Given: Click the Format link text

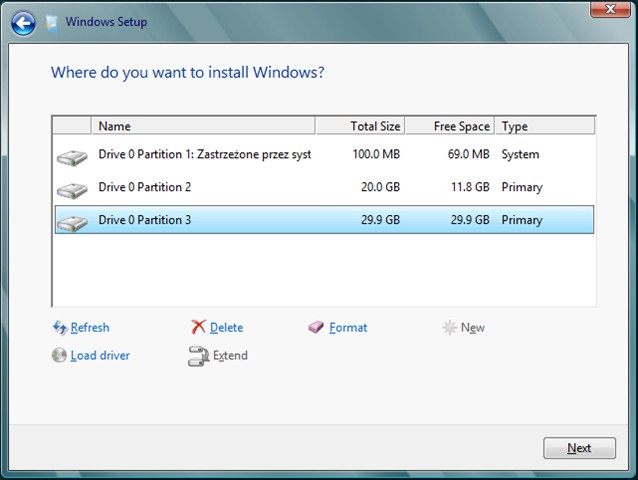Looking at the screenshot, I should 348,328.
